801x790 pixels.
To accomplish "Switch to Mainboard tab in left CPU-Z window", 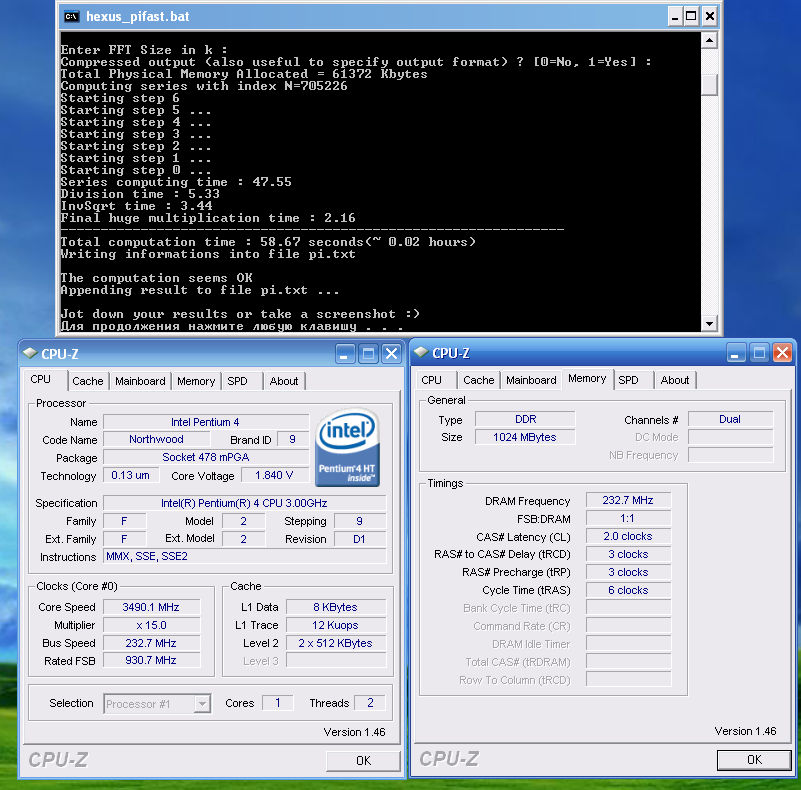I will click(x=140, y=381).
